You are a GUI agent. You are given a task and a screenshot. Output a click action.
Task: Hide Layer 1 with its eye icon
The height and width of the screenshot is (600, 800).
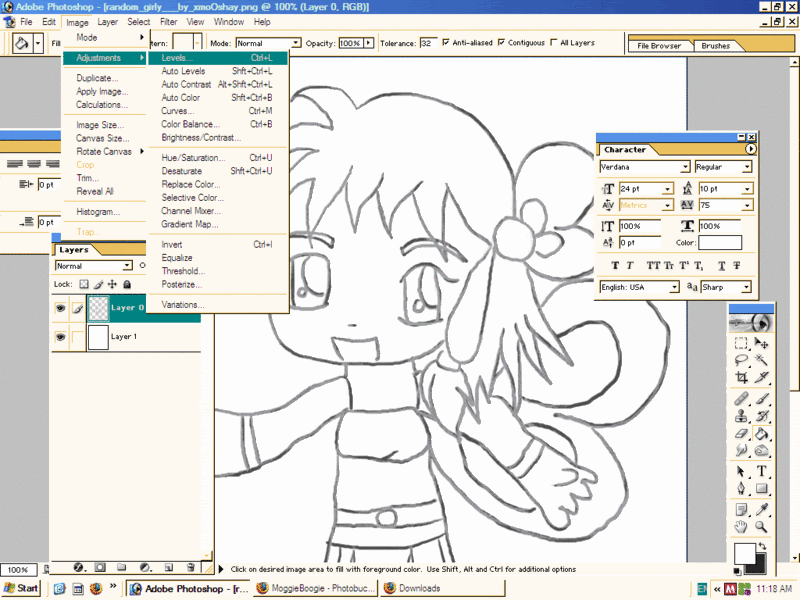[x=60, y=337]
